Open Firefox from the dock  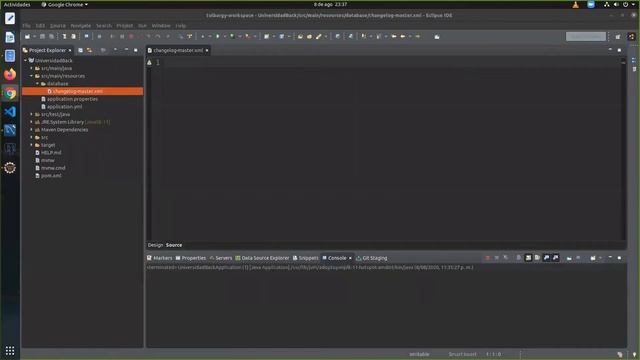click(10, 74)
